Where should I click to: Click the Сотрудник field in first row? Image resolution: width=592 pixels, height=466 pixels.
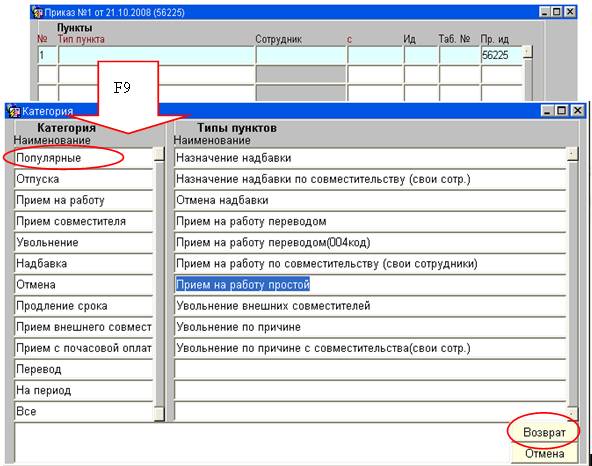point(301,55)
